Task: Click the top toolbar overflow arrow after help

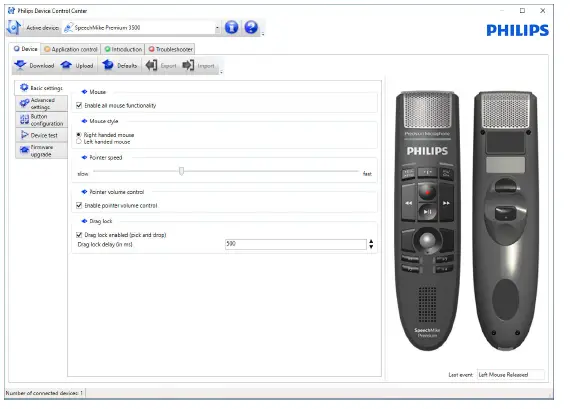Action: tap(263, 34)
